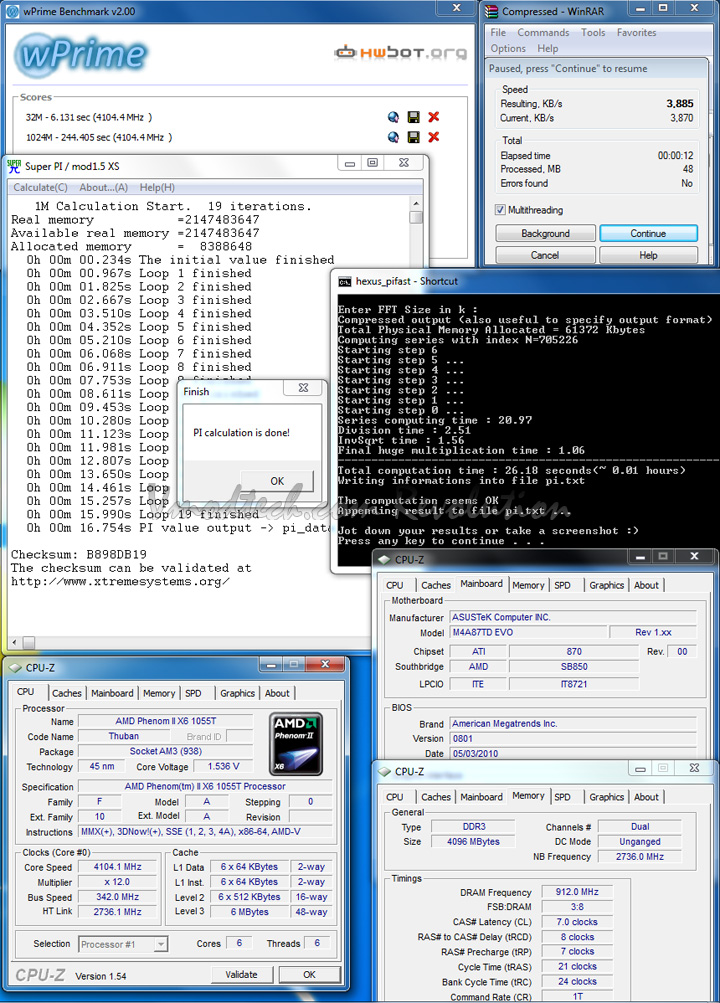Click the BIOS Version 0801 field

pyautogui.click(x=573, y=739)
